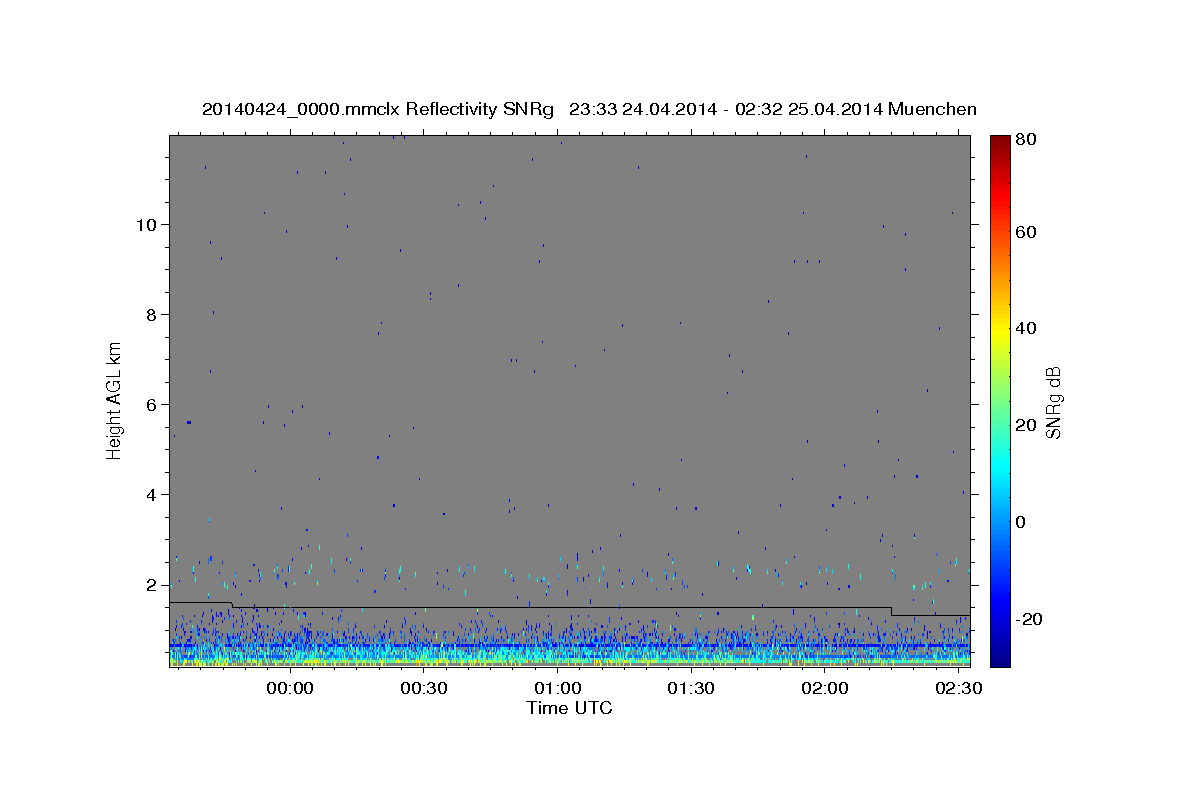Click the dark blue bottom of the colorbar

coord(1000,658)
